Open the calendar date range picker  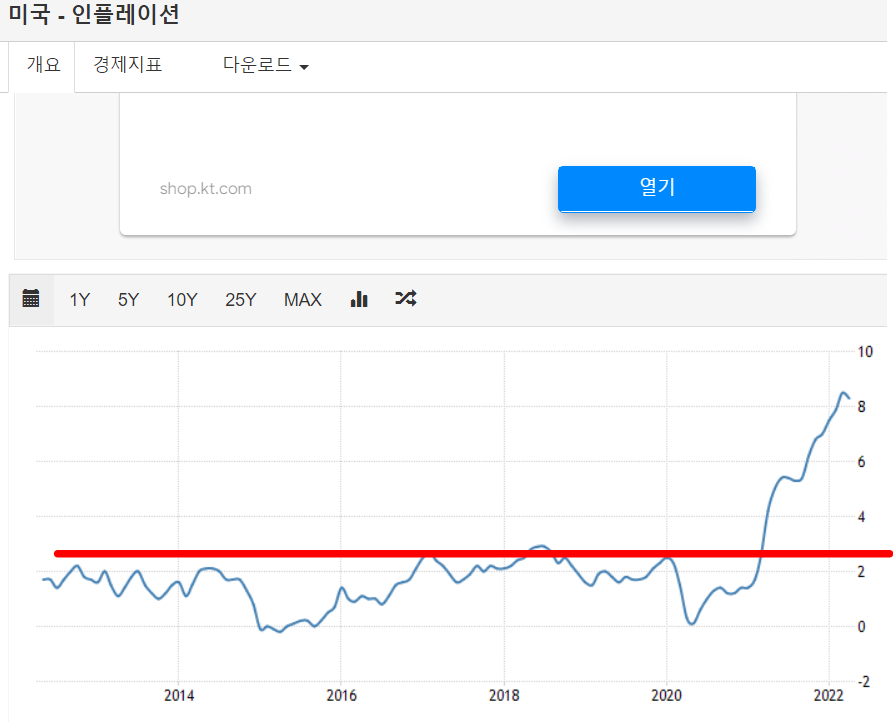click(31, 298)
